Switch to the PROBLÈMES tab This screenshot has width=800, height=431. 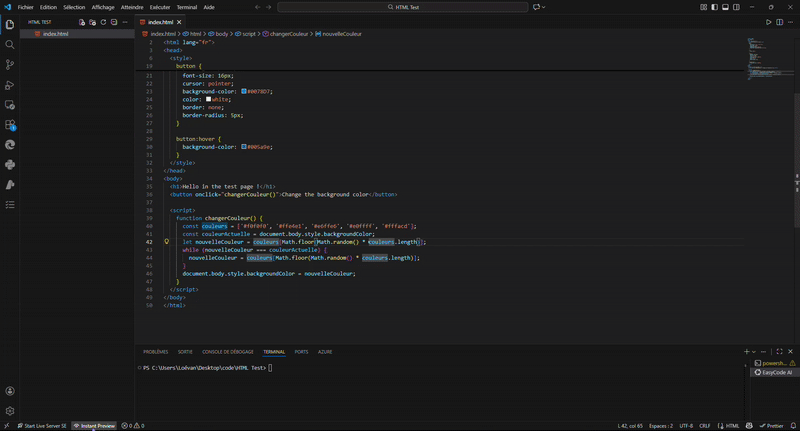156,352
